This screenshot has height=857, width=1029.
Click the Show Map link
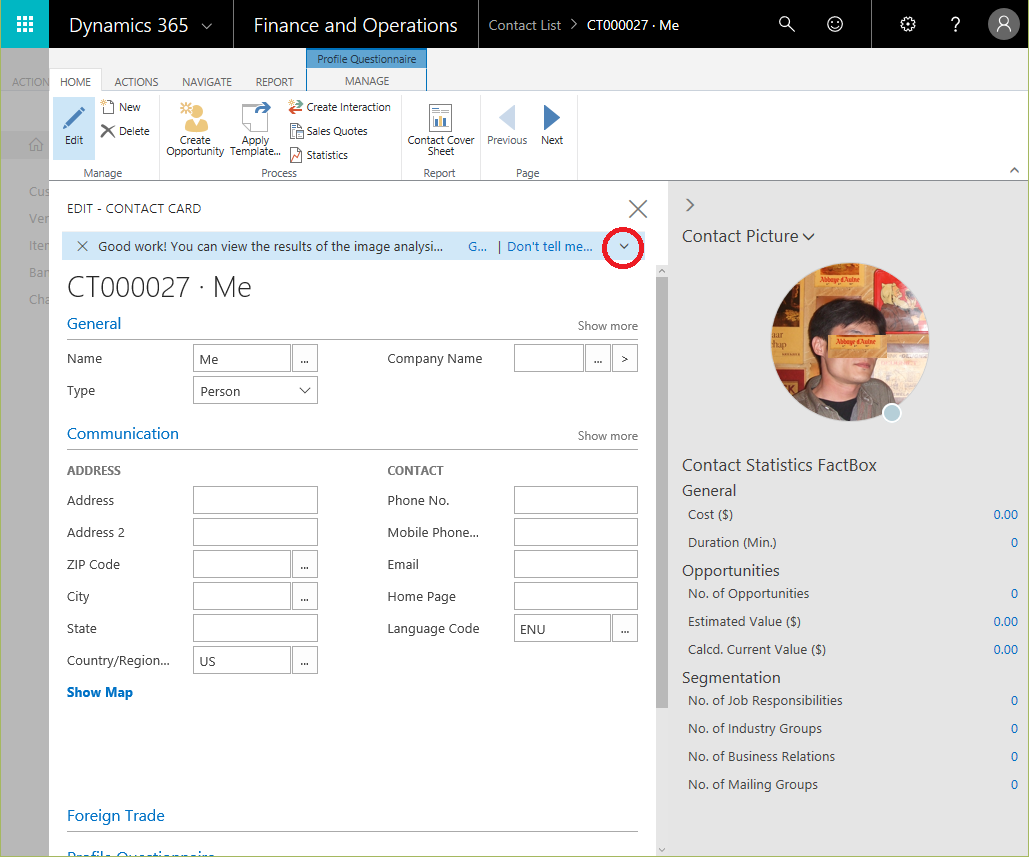[100, 692]
